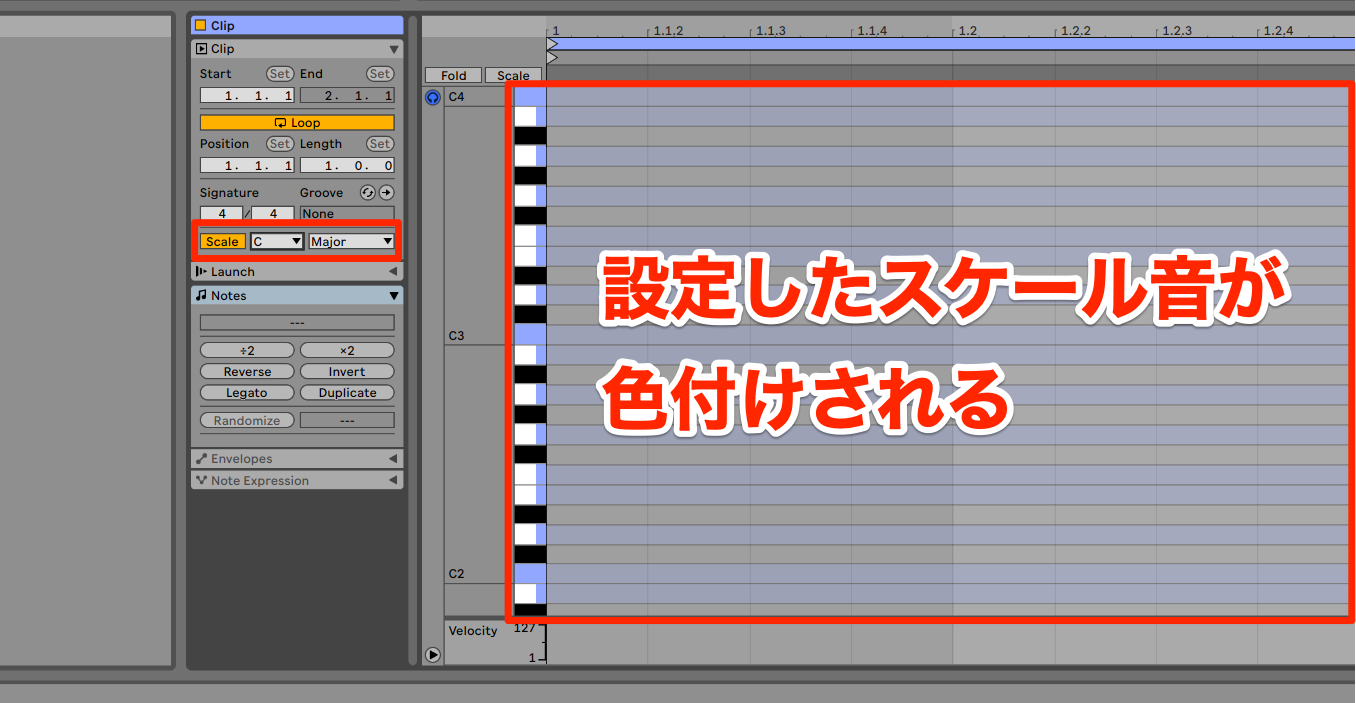
Task: Click the commit groove arrow icon
Action: (386, 193)
